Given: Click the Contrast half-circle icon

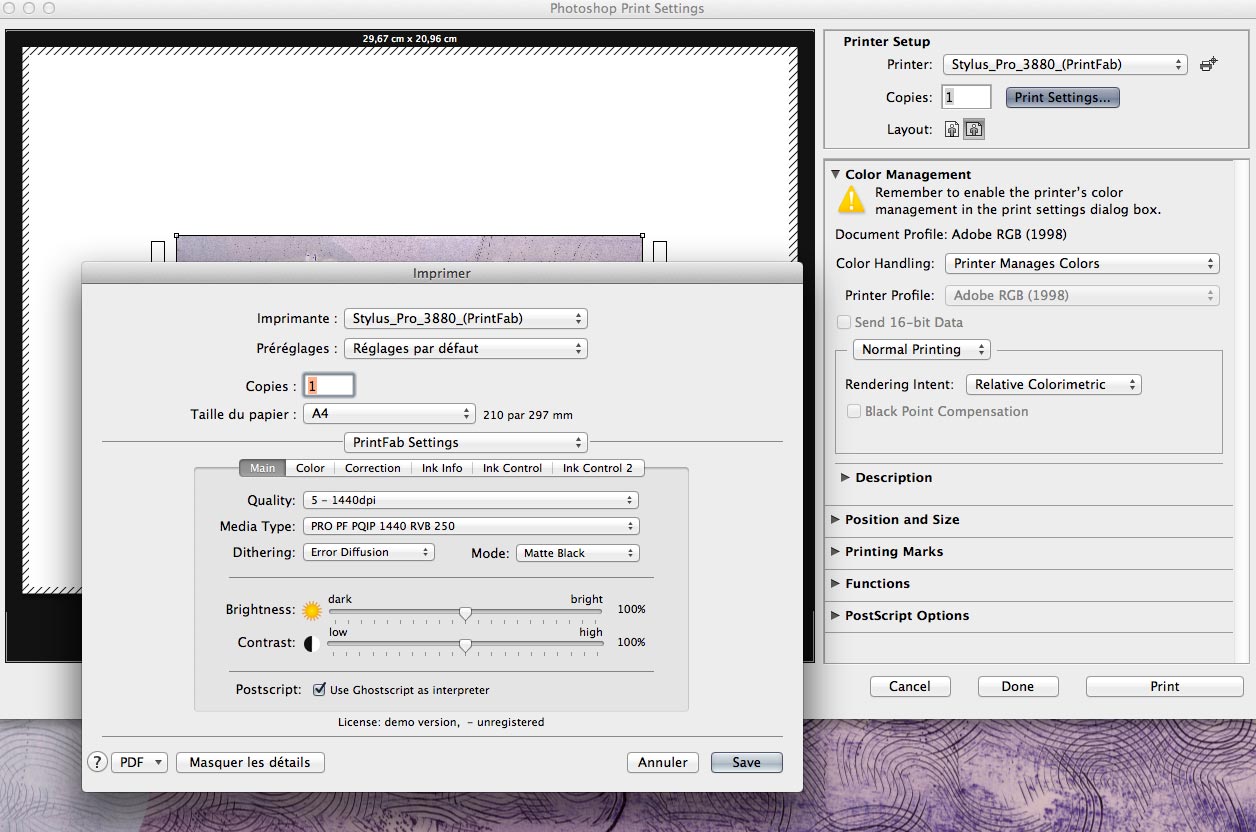Looking at the screenshot, I should click(312, 643).
